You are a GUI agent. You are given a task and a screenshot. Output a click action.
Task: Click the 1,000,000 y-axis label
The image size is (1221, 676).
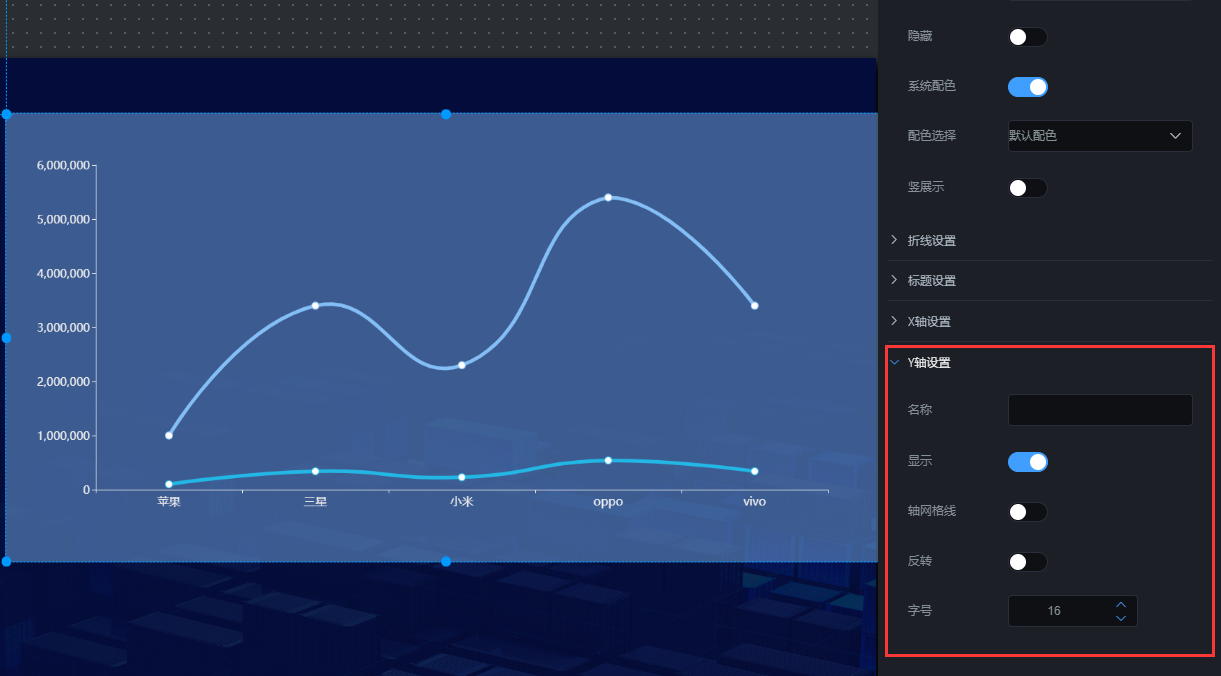(63, 436)
